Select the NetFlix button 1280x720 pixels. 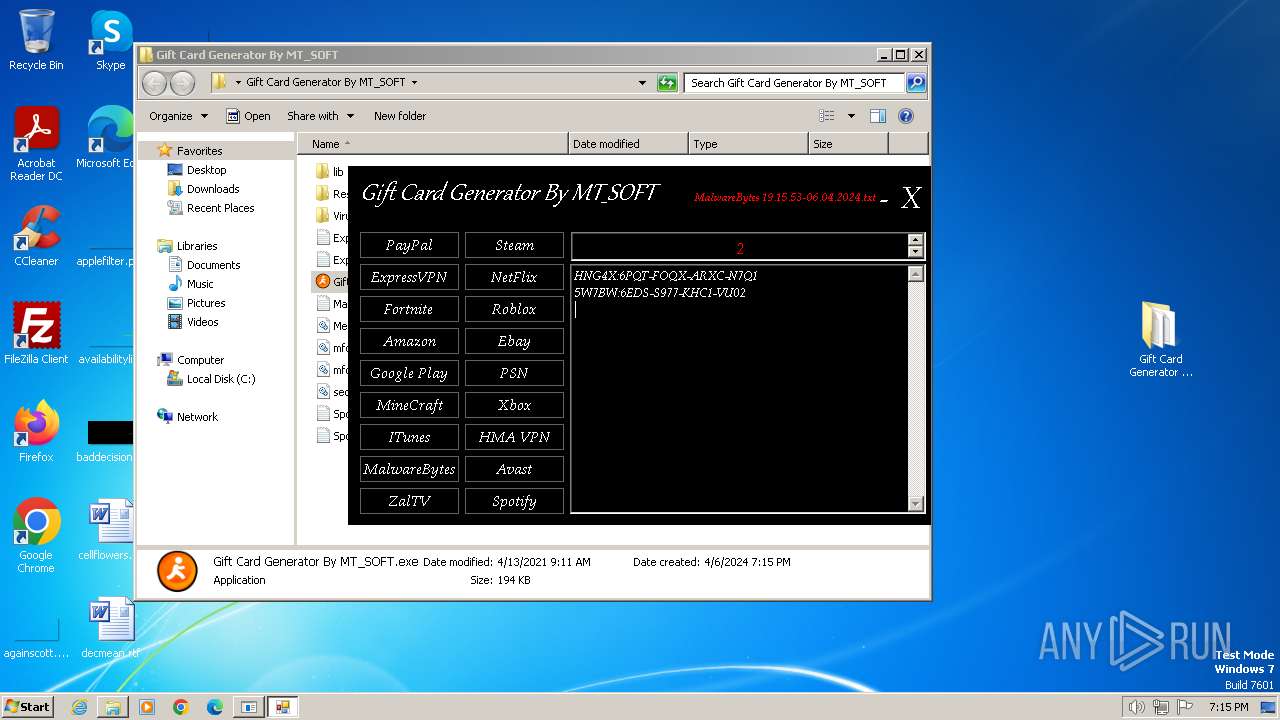tap(514, 277)
